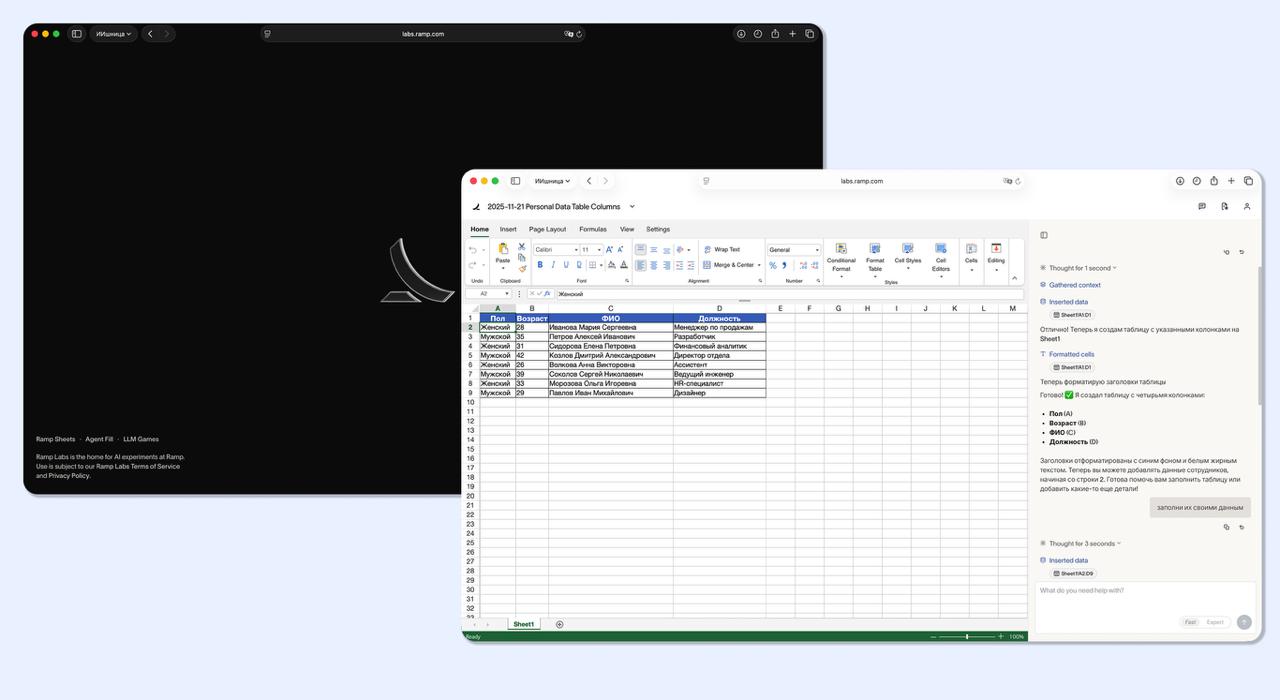Click the zoom in plus in status bar

(1001, 636)
